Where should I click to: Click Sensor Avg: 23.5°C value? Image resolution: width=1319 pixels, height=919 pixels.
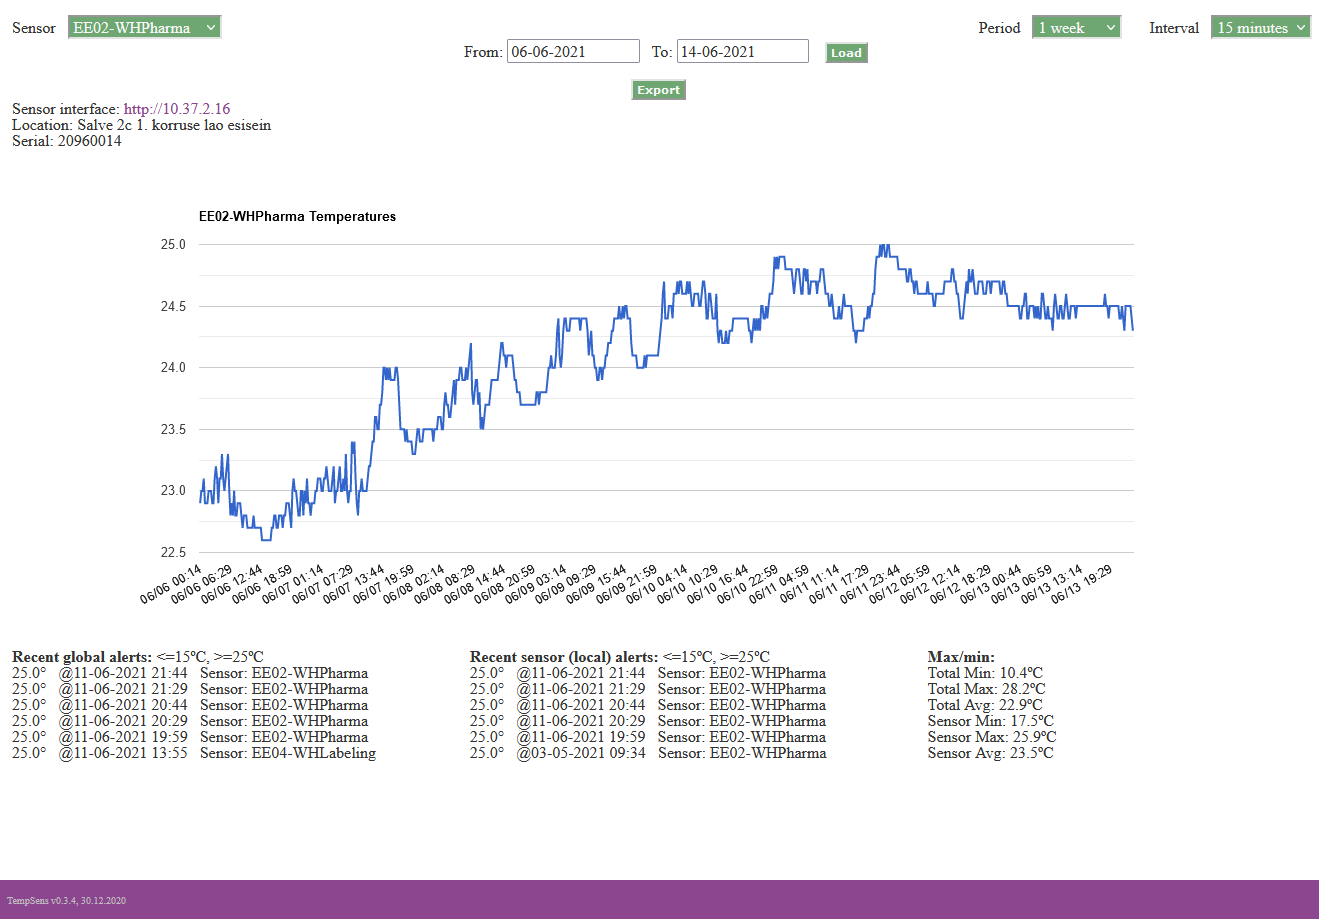click(991, 753)
